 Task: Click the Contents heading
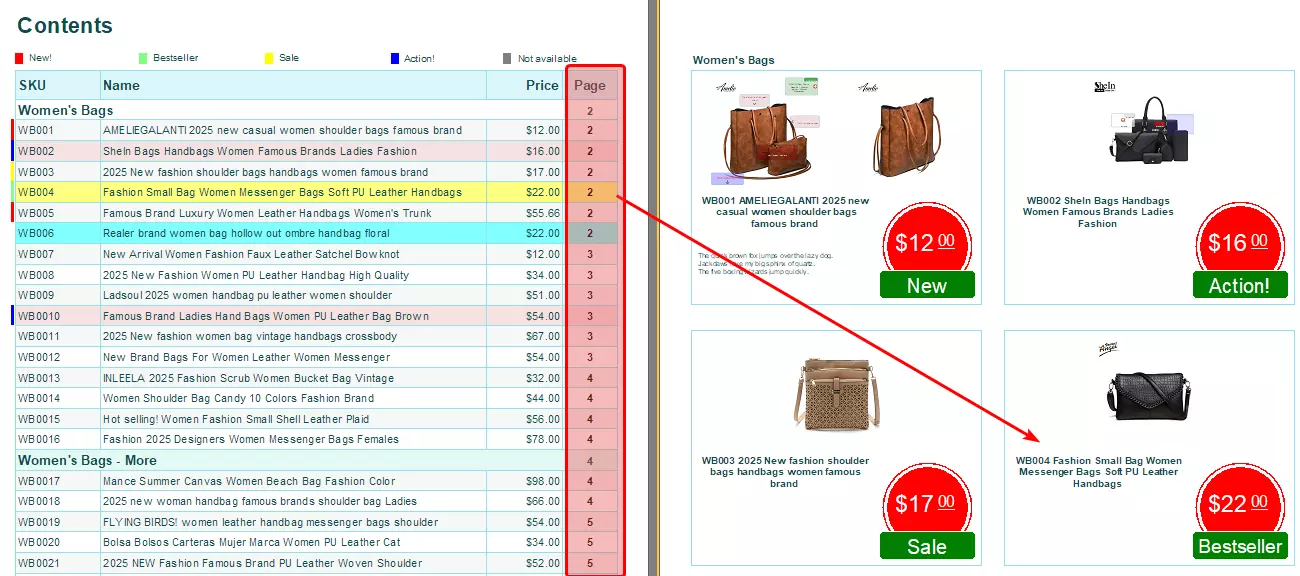click(65, 25)
